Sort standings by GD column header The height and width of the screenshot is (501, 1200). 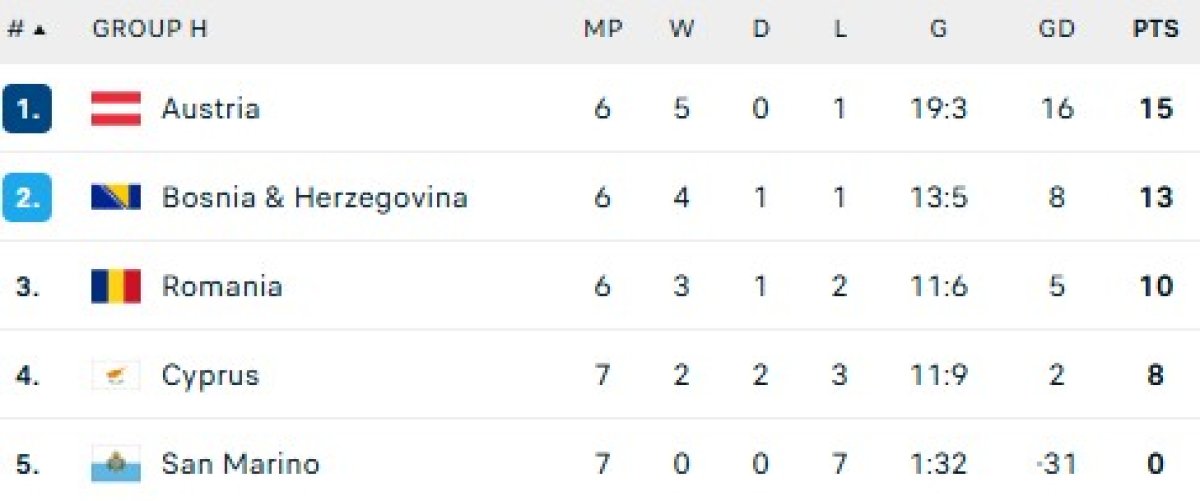[x=1056, y=29]
